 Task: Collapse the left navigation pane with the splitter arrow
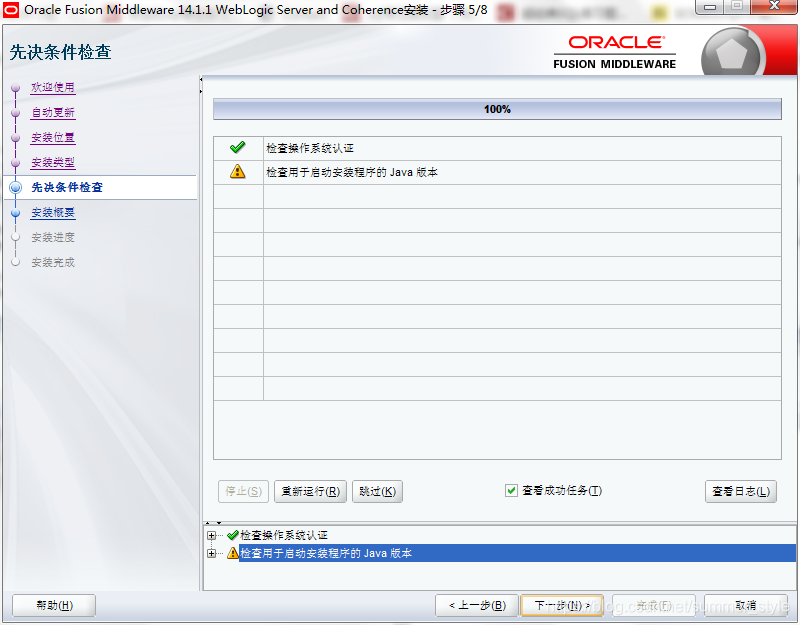[x=201, y=80]
